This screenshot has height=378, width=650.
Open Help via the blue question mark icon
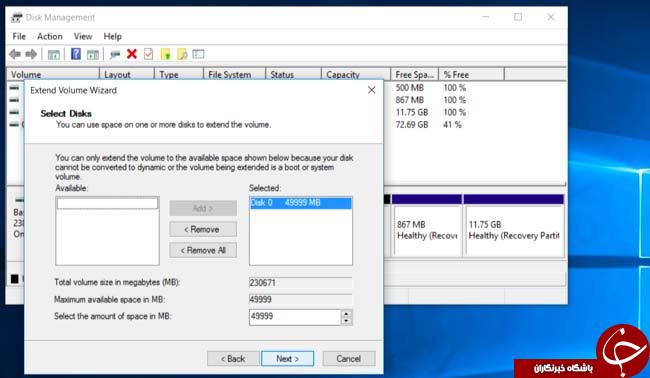[x=76, y=54]
